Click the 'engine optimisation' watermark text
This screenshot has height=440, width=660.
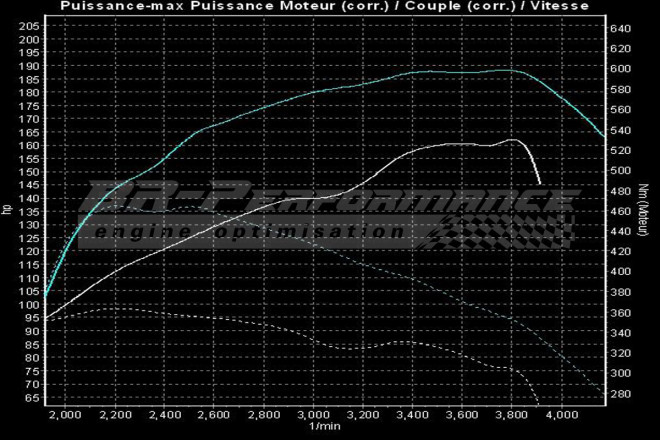[245, 232]
